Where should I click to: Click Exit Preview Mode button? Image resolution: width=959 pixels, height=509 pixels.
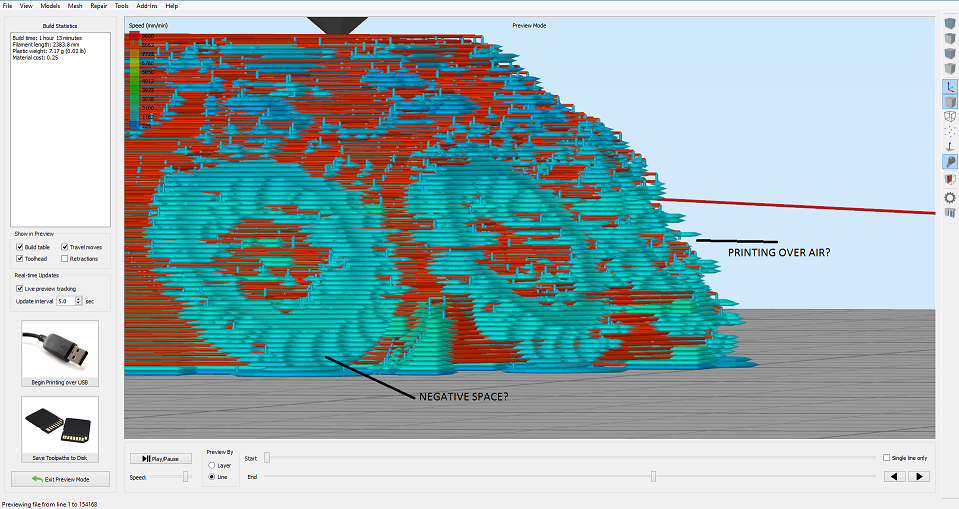[x=60, y=479]
